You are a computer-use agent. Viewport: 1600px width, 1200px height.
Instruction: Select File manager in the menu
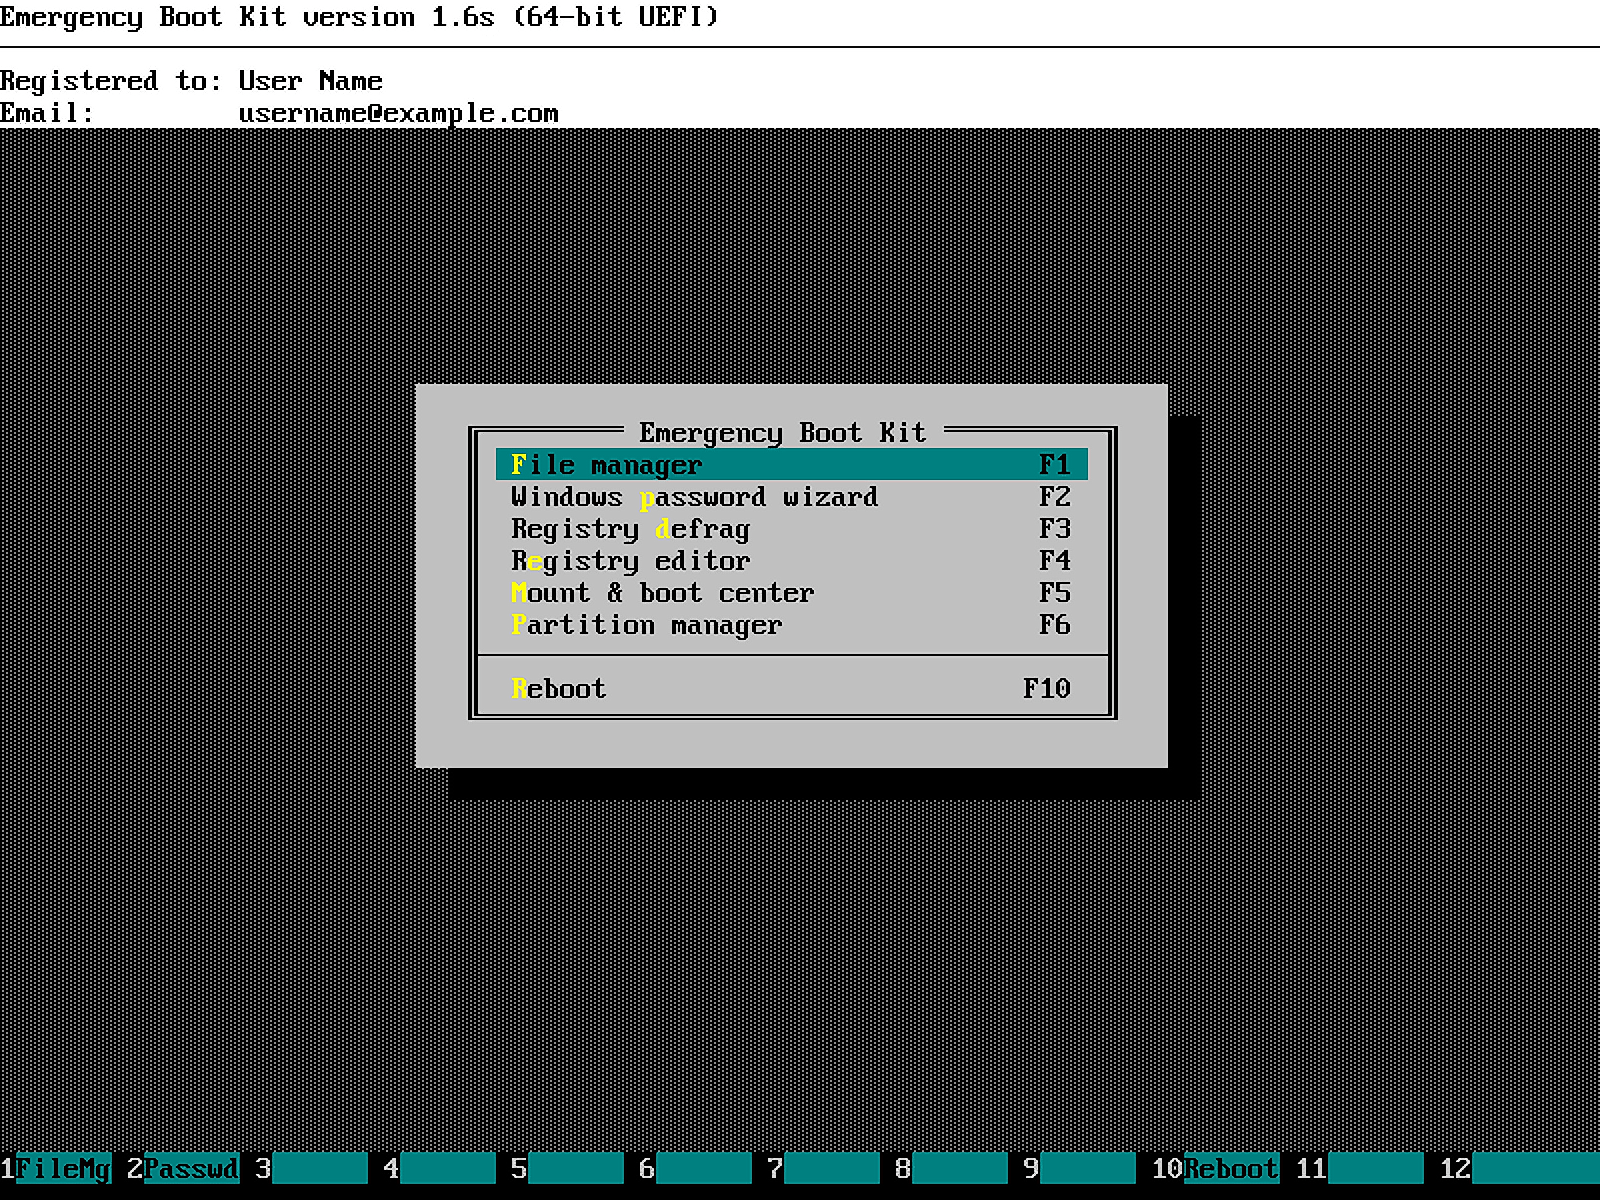coord(791,464)
